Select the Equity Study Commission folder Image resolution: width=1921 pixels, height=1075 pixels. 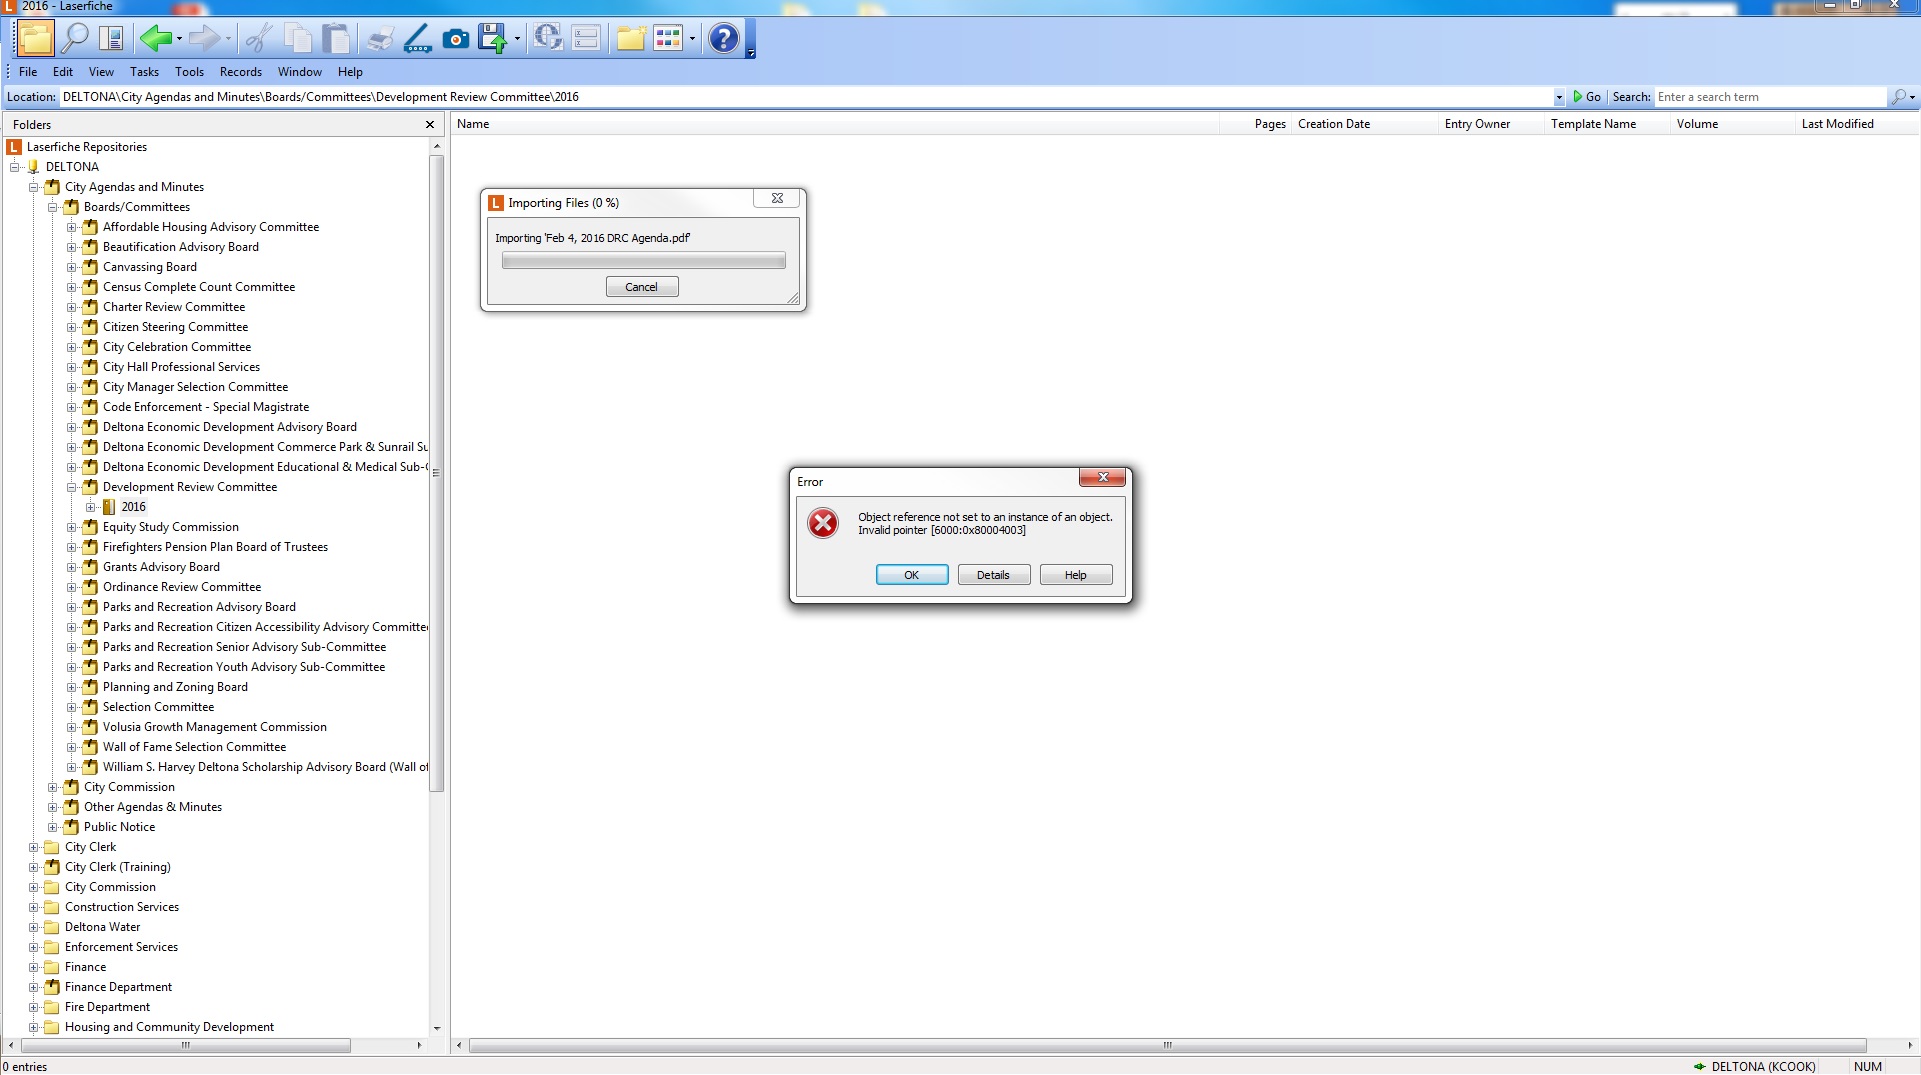171,527
